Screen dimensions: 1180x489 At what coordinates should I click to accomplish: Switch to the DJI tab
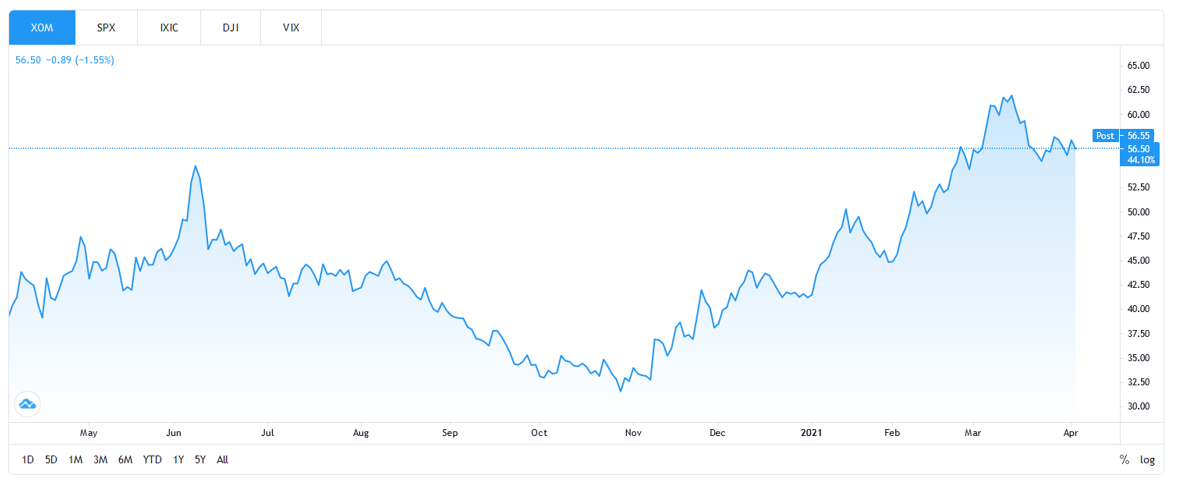(x=230, y=26)
